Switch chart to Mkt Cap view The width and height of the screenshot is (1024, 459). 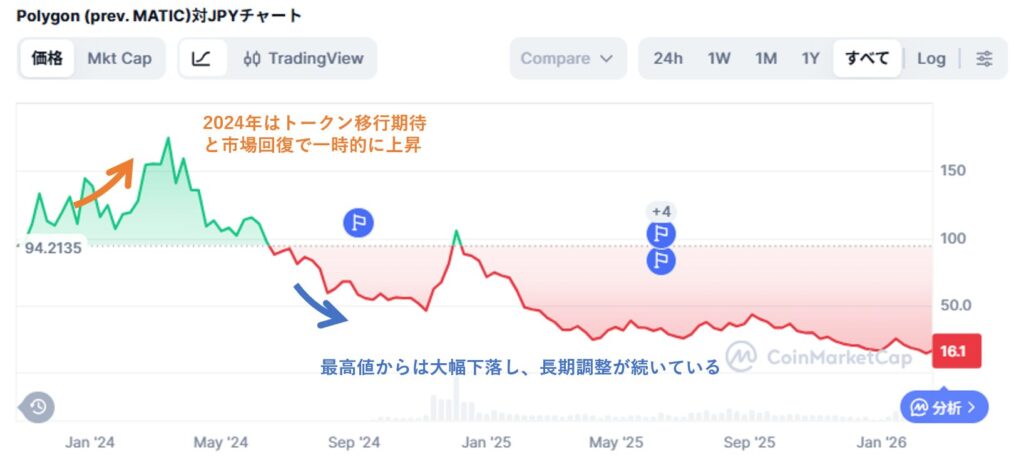pyautogui.click(x=120, y=58)
